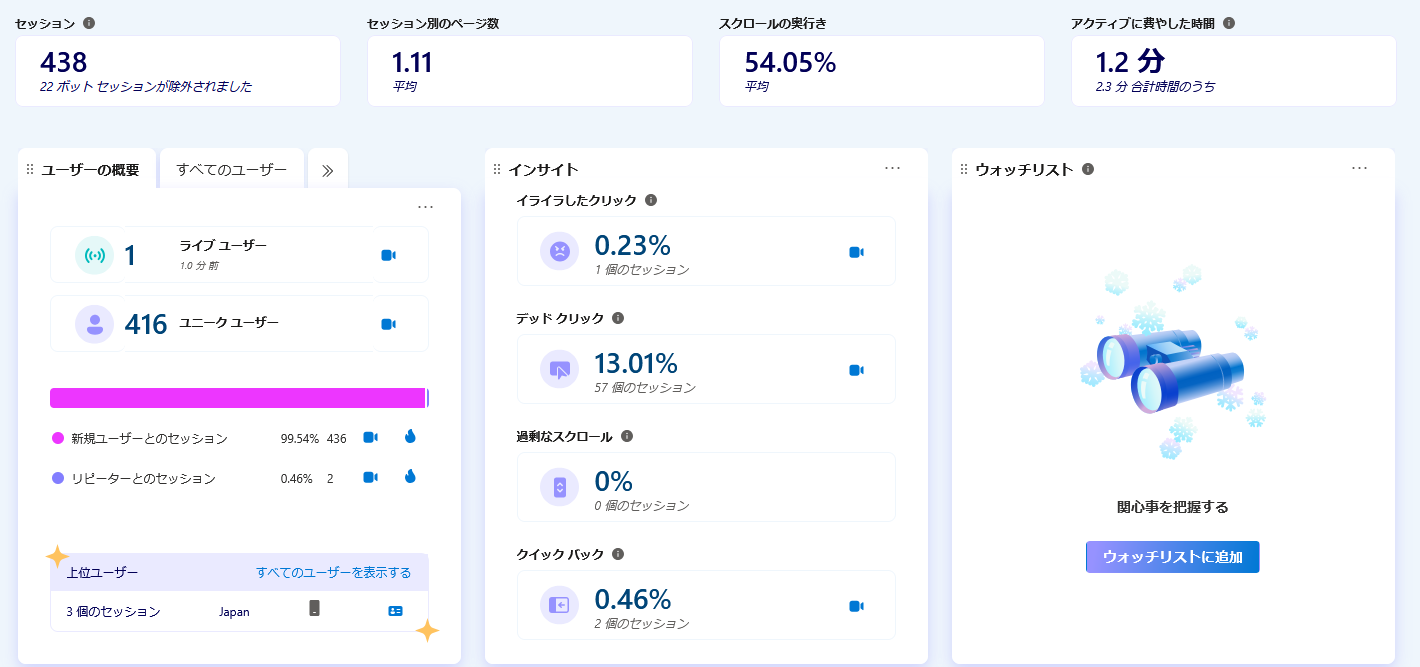Open more options menu in ユーザーの概要 card
The height and width of the screenshot is (667, 1420).
(x=426, y=207)
